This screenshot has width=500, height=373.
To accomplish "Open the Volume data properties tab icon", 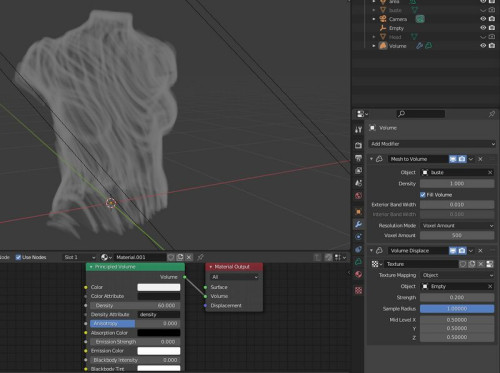I will pos(358,262).
